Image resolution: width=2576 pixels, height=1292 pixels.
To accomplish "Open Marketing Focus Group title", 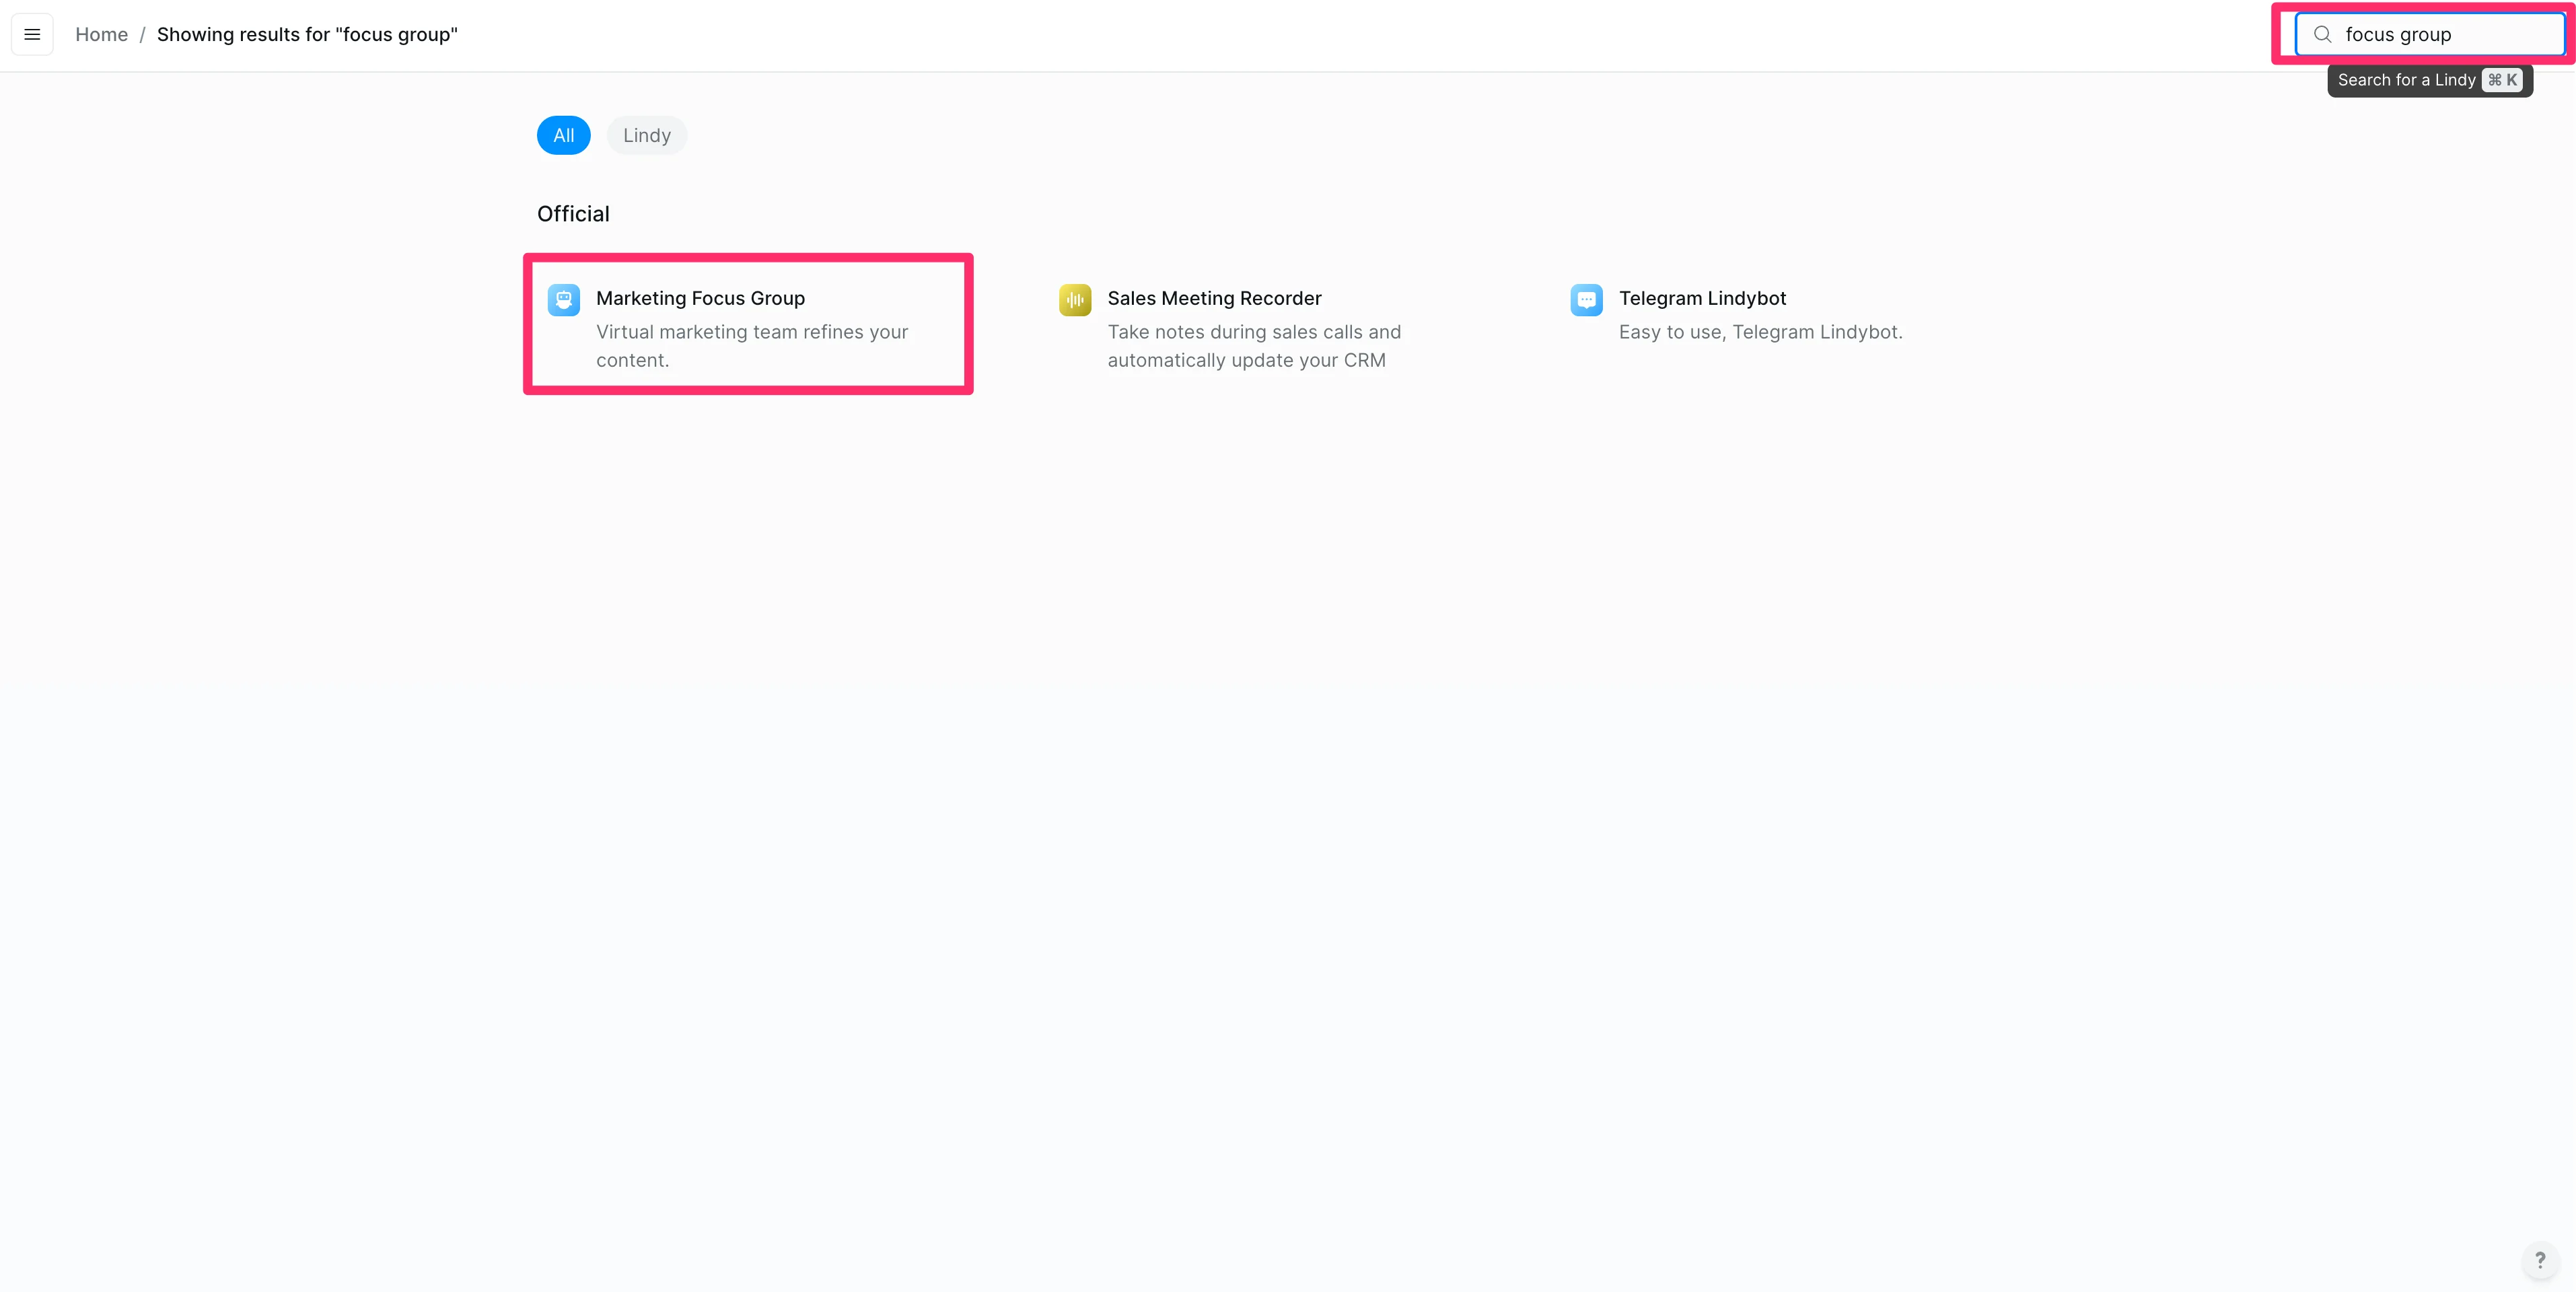I will pos(700,298).
